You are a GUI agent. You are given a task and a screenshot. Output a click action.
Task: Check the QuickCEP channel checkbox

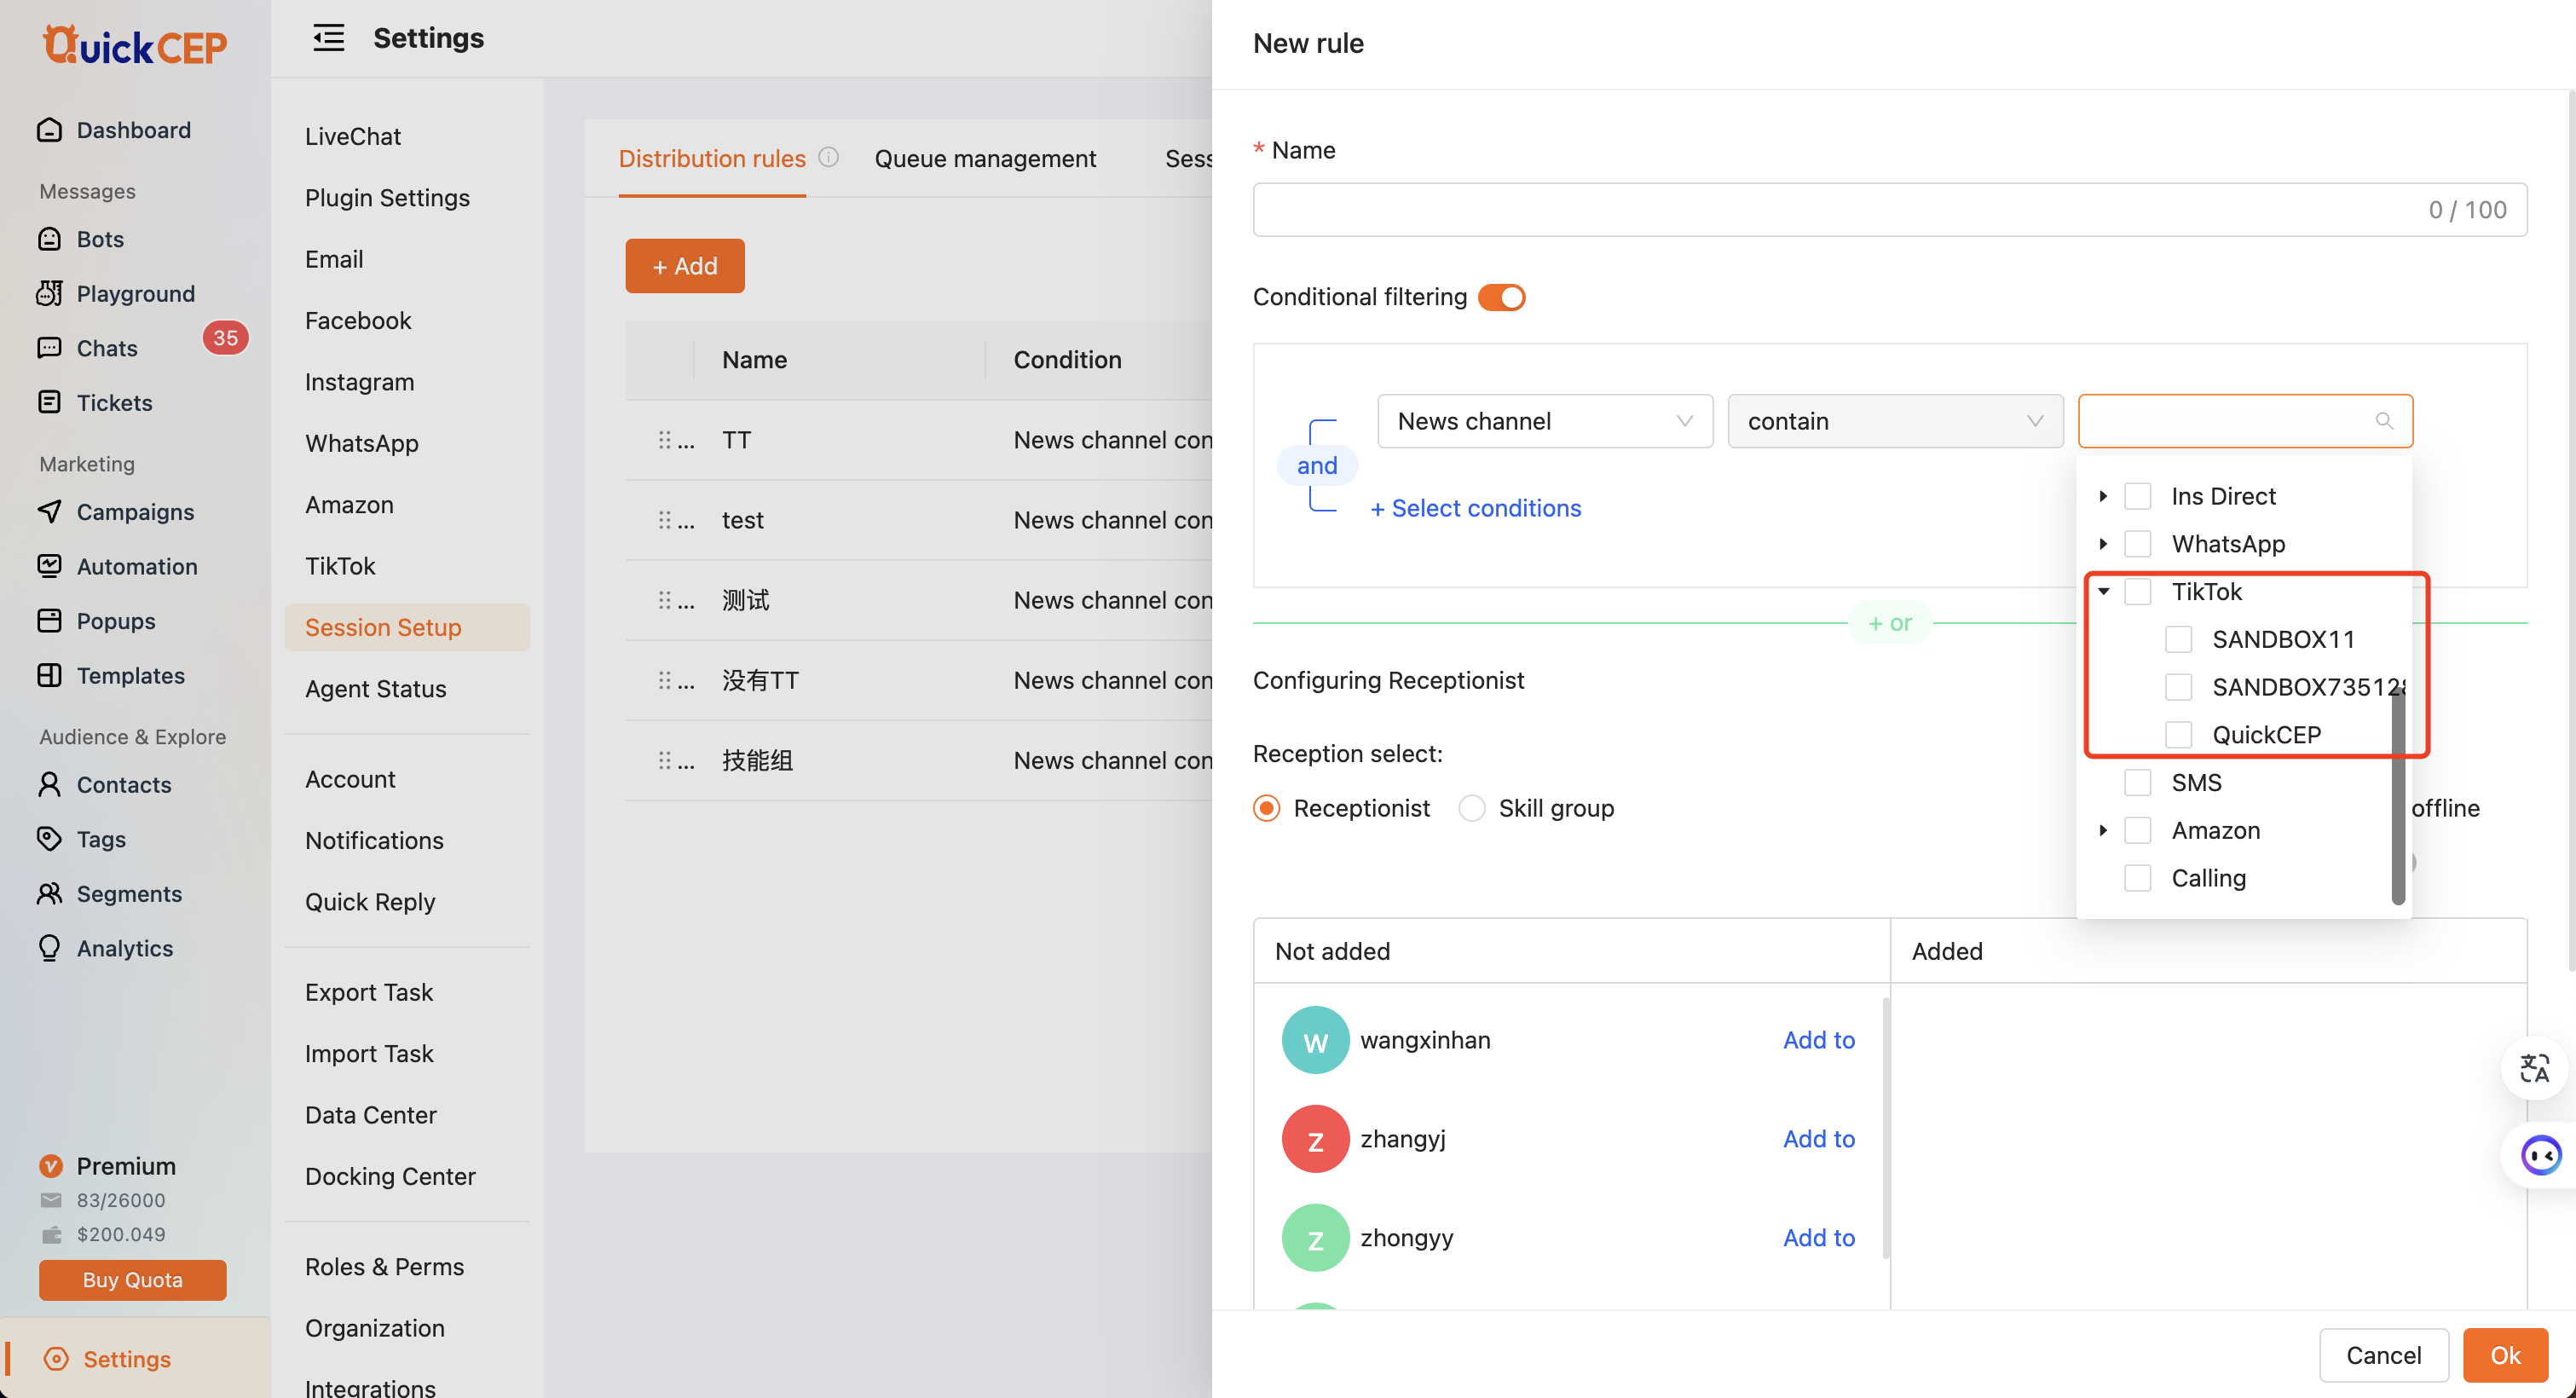[2178, 735]
